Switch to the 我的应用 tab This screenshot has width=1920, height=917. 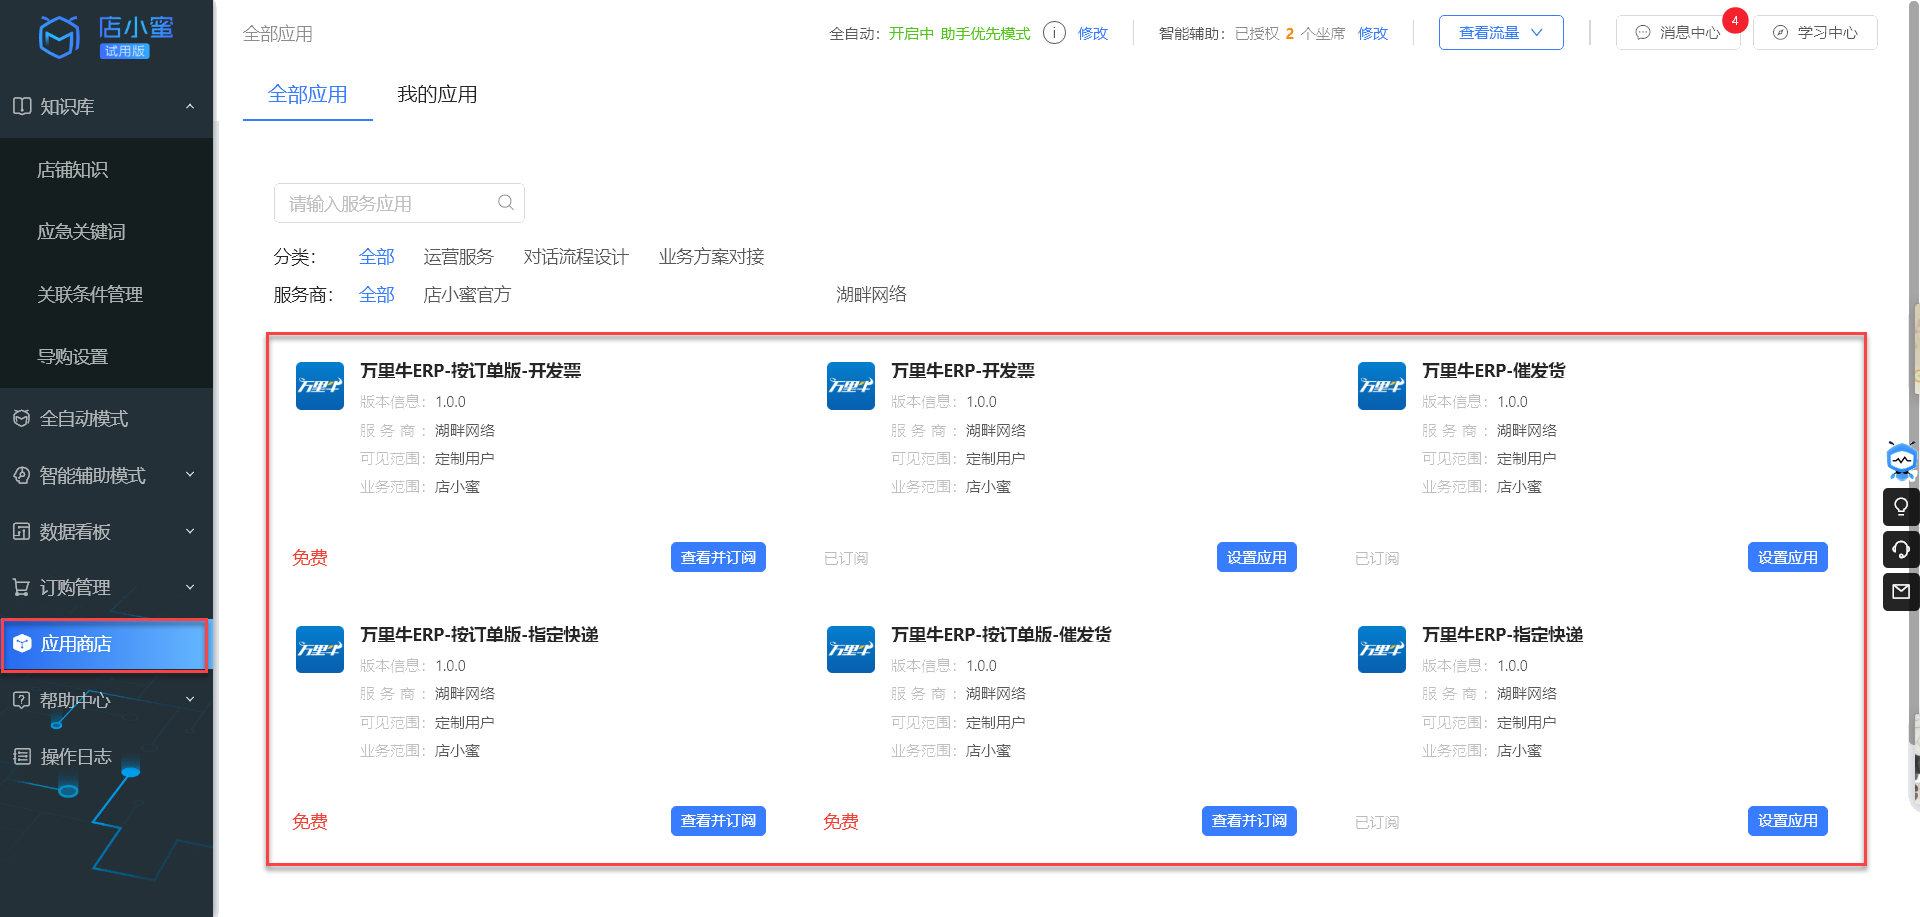click(437, 95)
